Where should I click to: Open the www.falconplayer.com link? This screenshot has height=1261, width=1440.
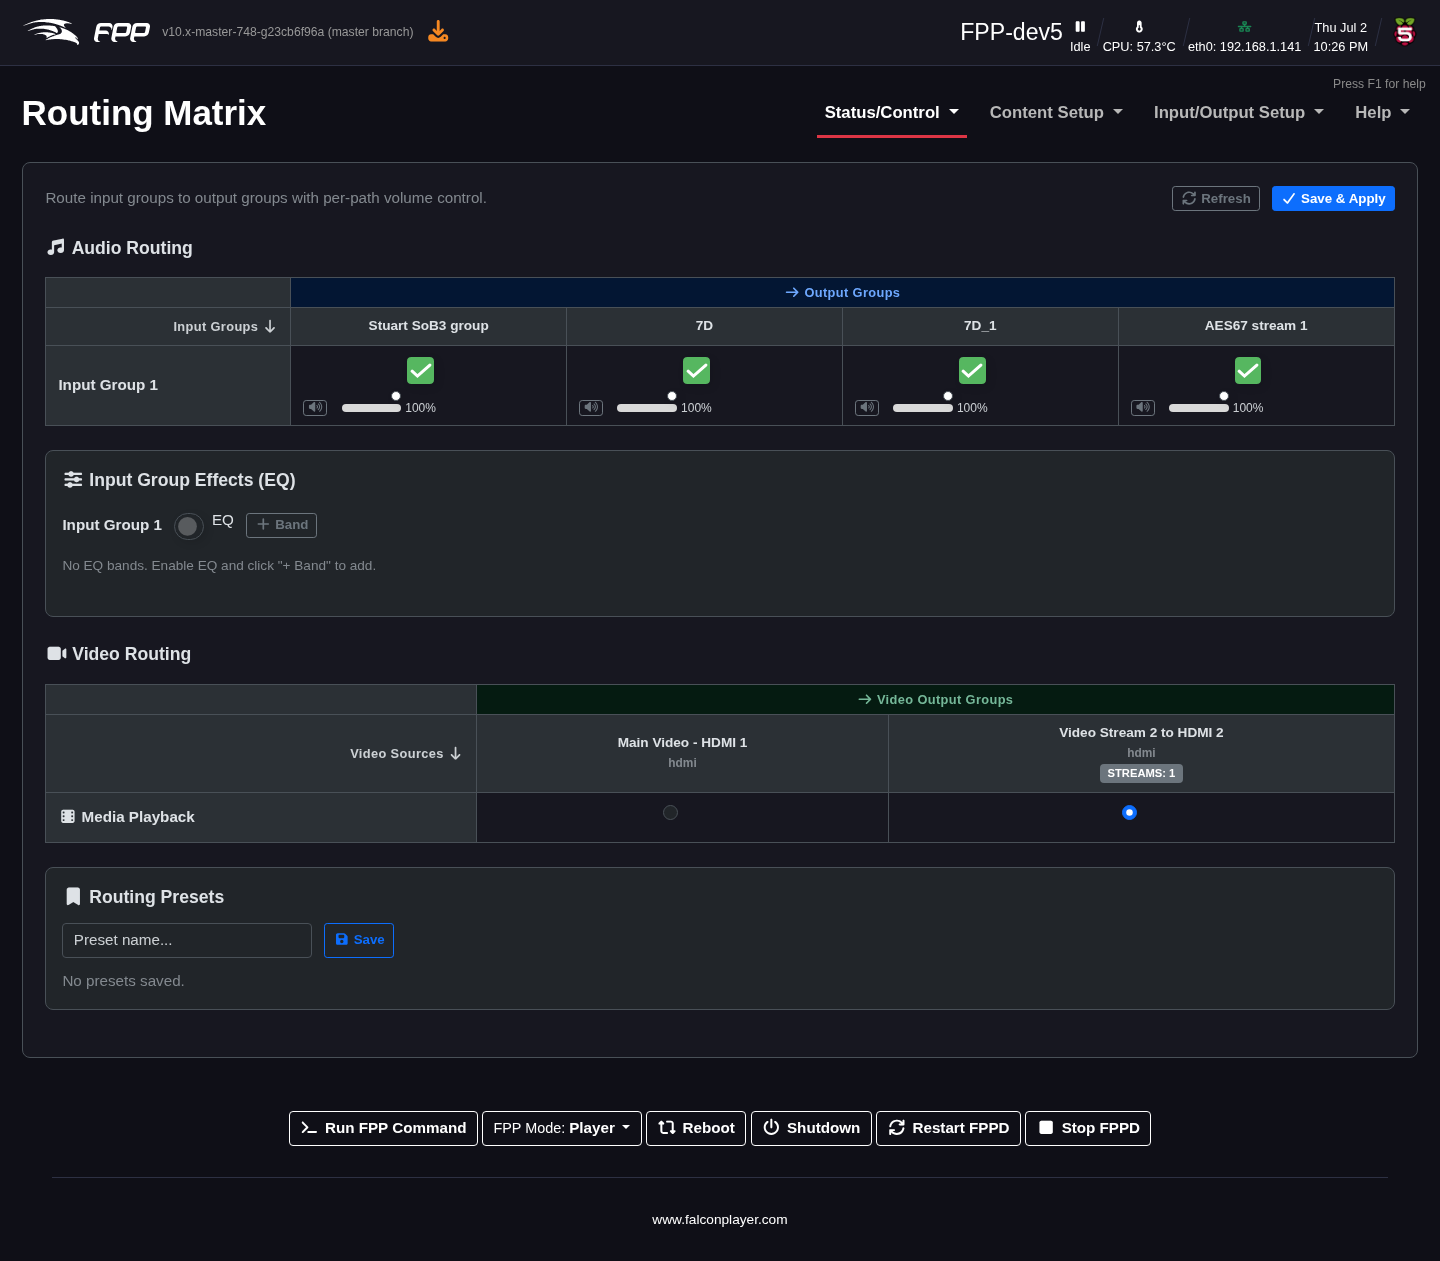tap(720, 1220)
